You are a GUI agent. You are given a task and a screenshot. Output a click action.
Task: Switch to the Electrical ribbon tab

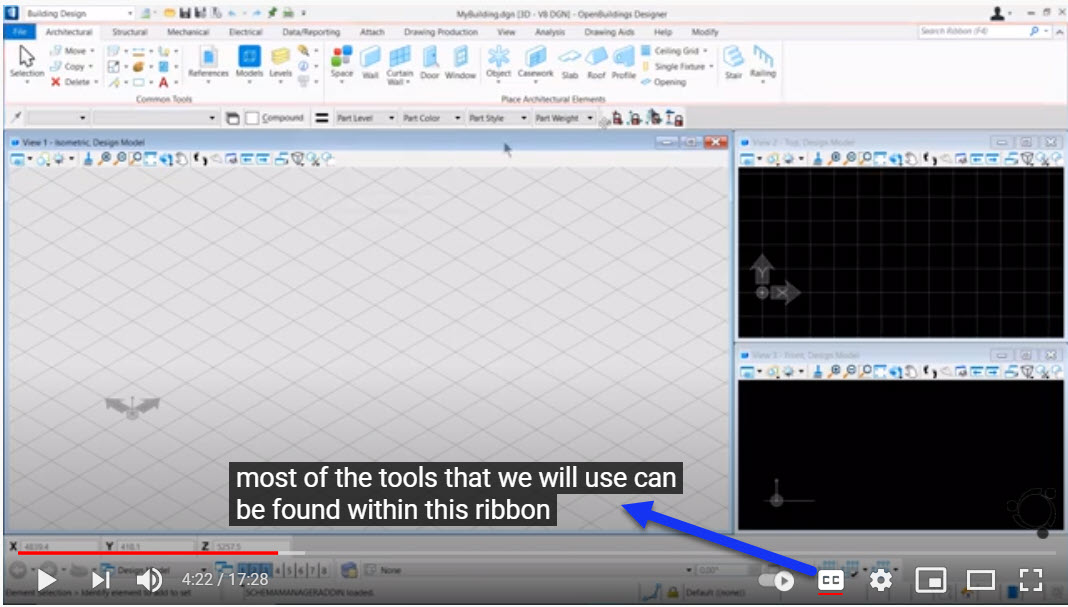click(245, 31)
